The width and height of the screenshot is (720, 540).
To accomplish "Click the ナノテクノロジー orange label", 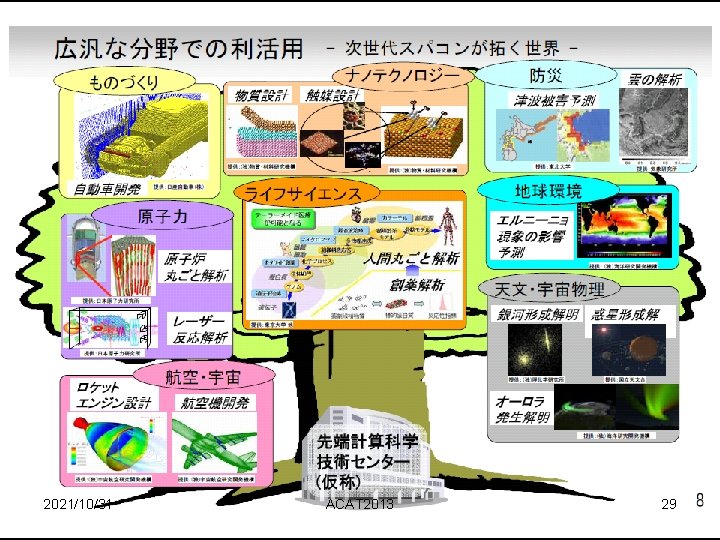I will tap(402, 75).
